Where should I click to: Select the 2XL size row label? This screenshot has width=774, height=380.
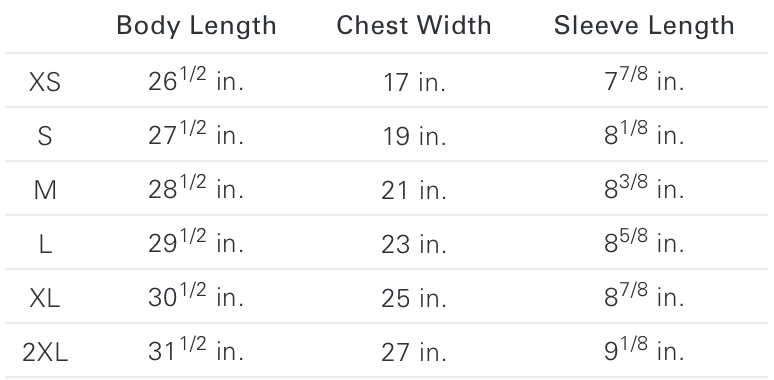click(x=45, y=352)
